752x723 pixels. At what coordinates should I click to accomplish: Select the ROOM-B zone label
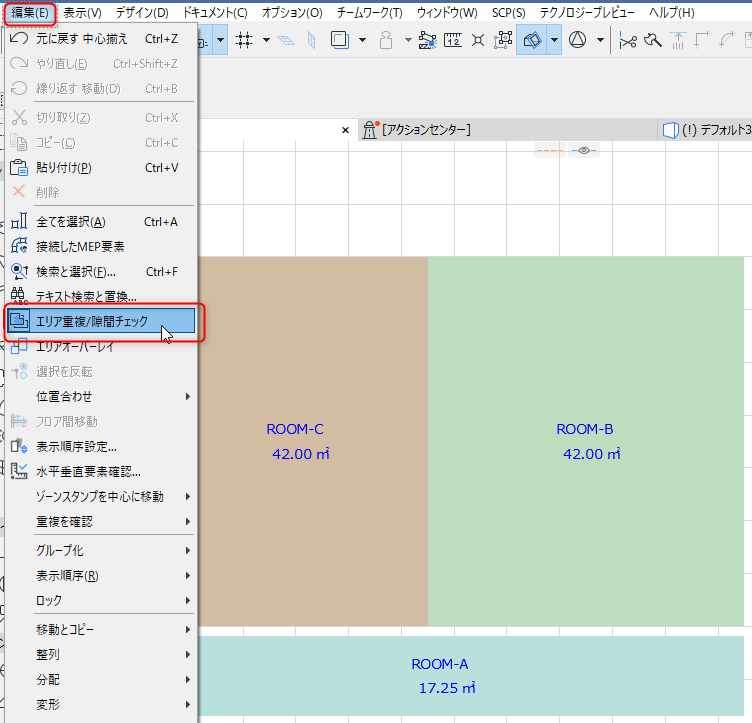coord(585,429)
